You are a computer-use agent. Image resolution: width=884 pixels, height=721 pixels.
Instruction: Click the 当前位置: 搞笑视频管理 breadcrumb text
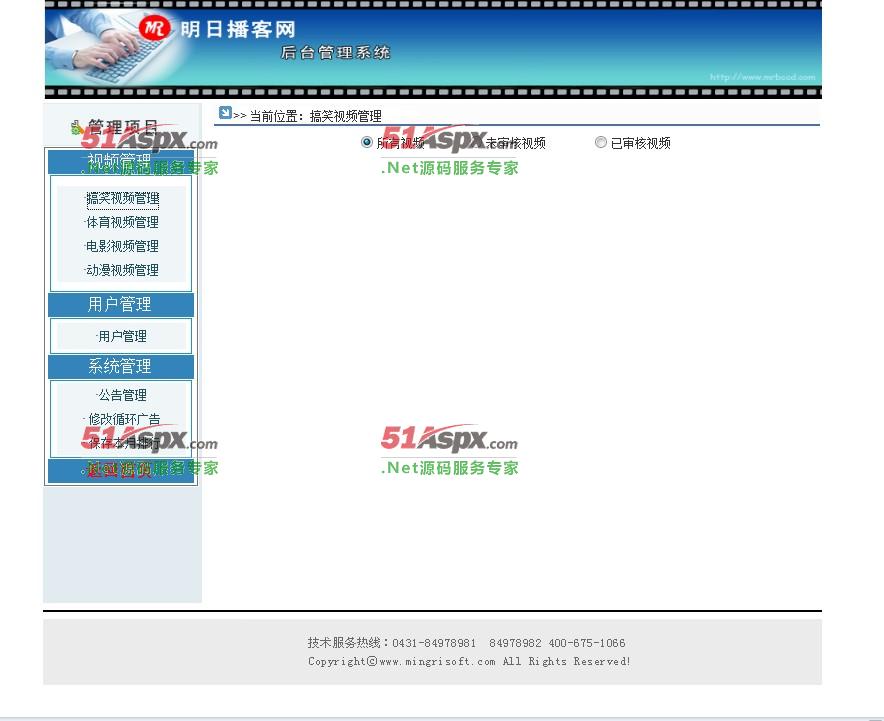[316, 117]
